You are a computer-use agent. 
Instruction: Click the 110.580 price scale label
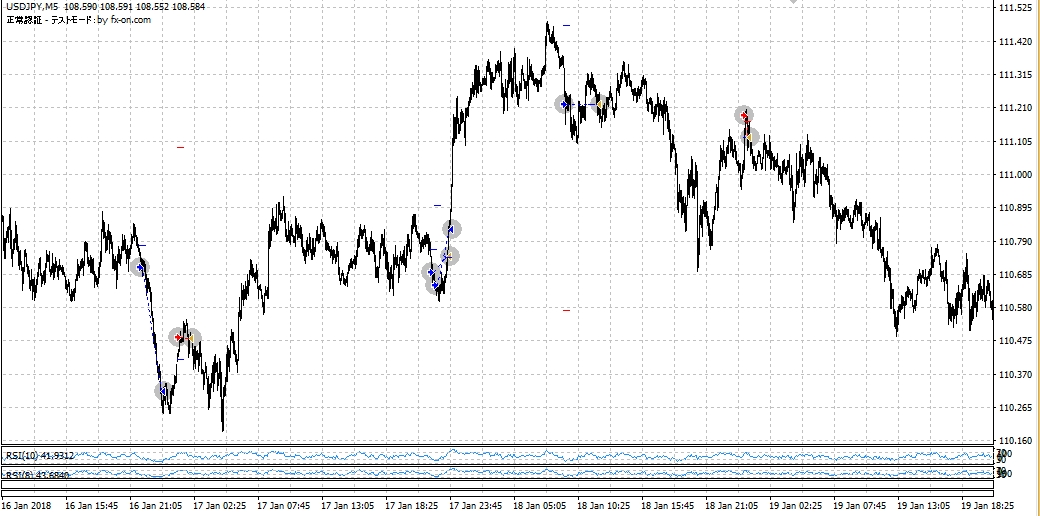click(x=1013, y=308)
